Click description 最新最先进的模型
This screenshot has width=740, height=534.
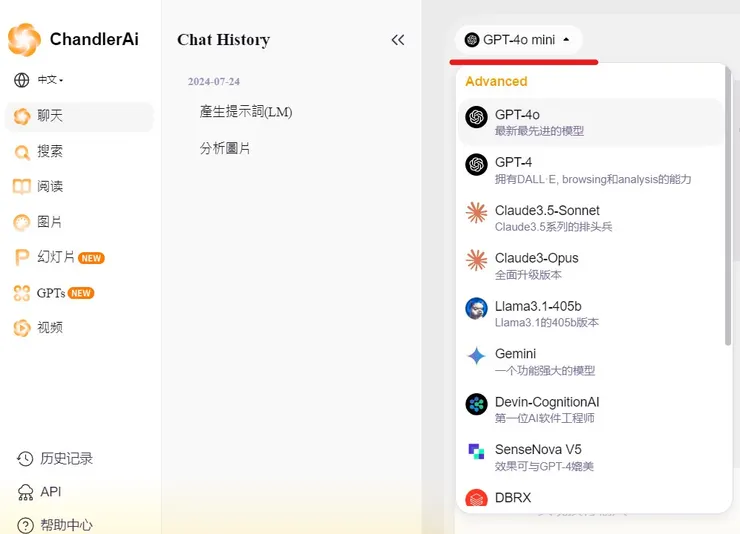coord(539,131)
